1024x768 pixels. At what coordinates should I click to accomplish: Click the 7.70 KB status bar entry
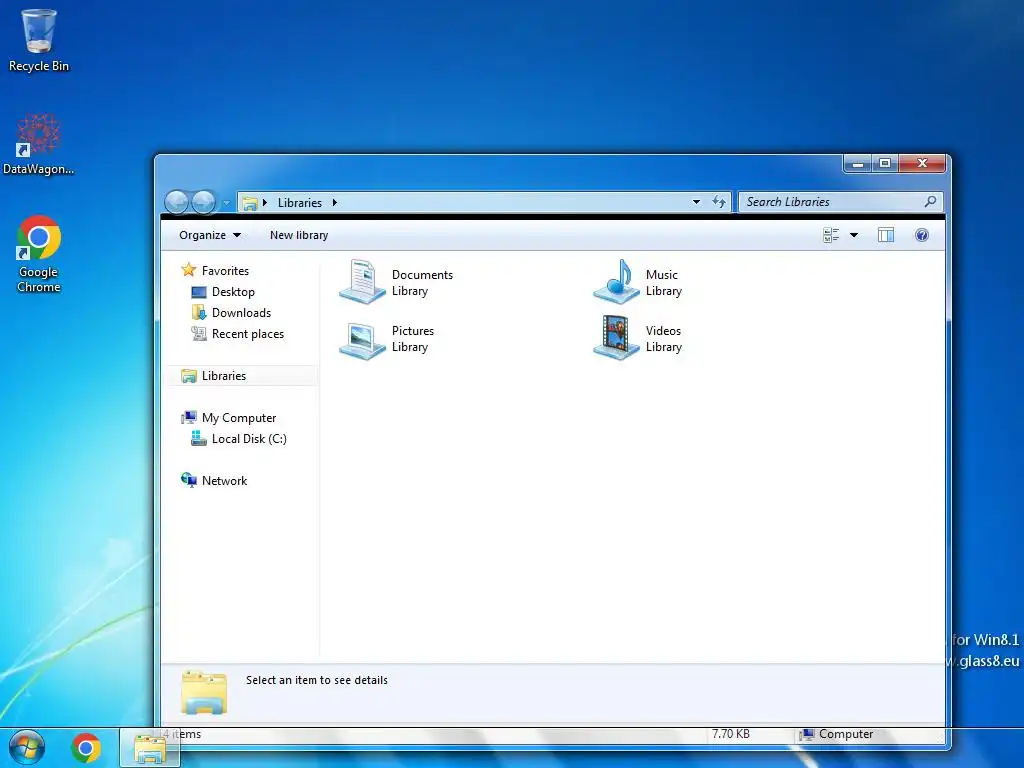(x=731, y=734)
